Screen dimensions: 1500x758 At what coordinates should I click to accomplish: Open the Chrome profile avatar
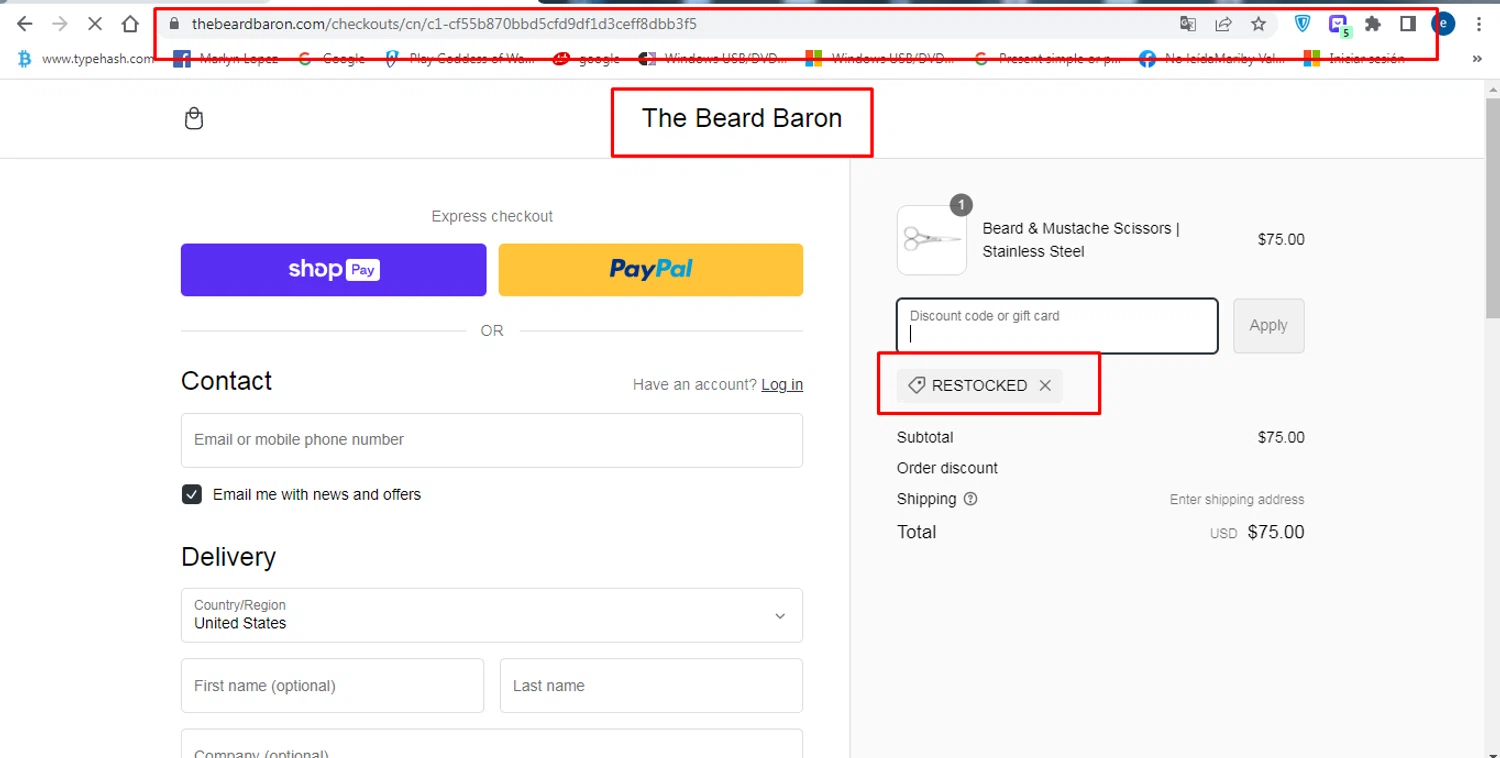1443,24
